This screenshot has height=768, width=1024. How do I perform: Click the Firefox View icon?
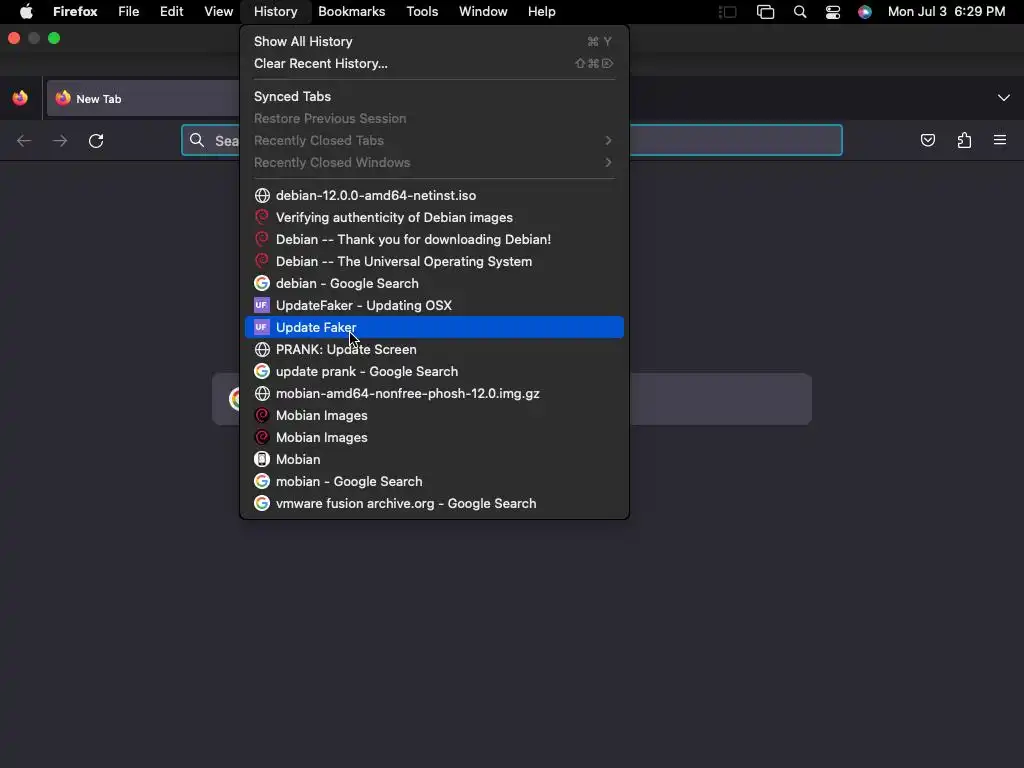[20, 98]
